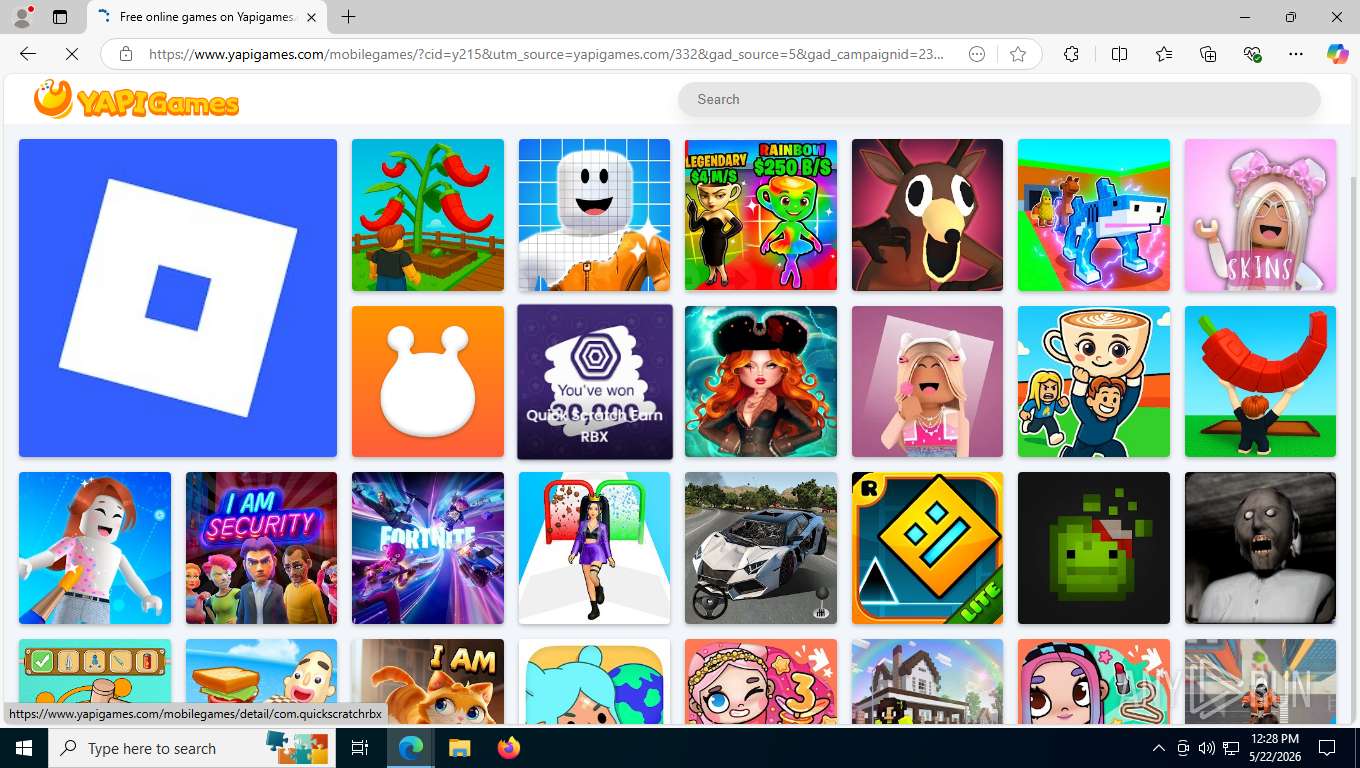This screenshot has height=768, width=1360.
Task: Select the white blocky head orange jacket game
Action: tap(594, 215)
